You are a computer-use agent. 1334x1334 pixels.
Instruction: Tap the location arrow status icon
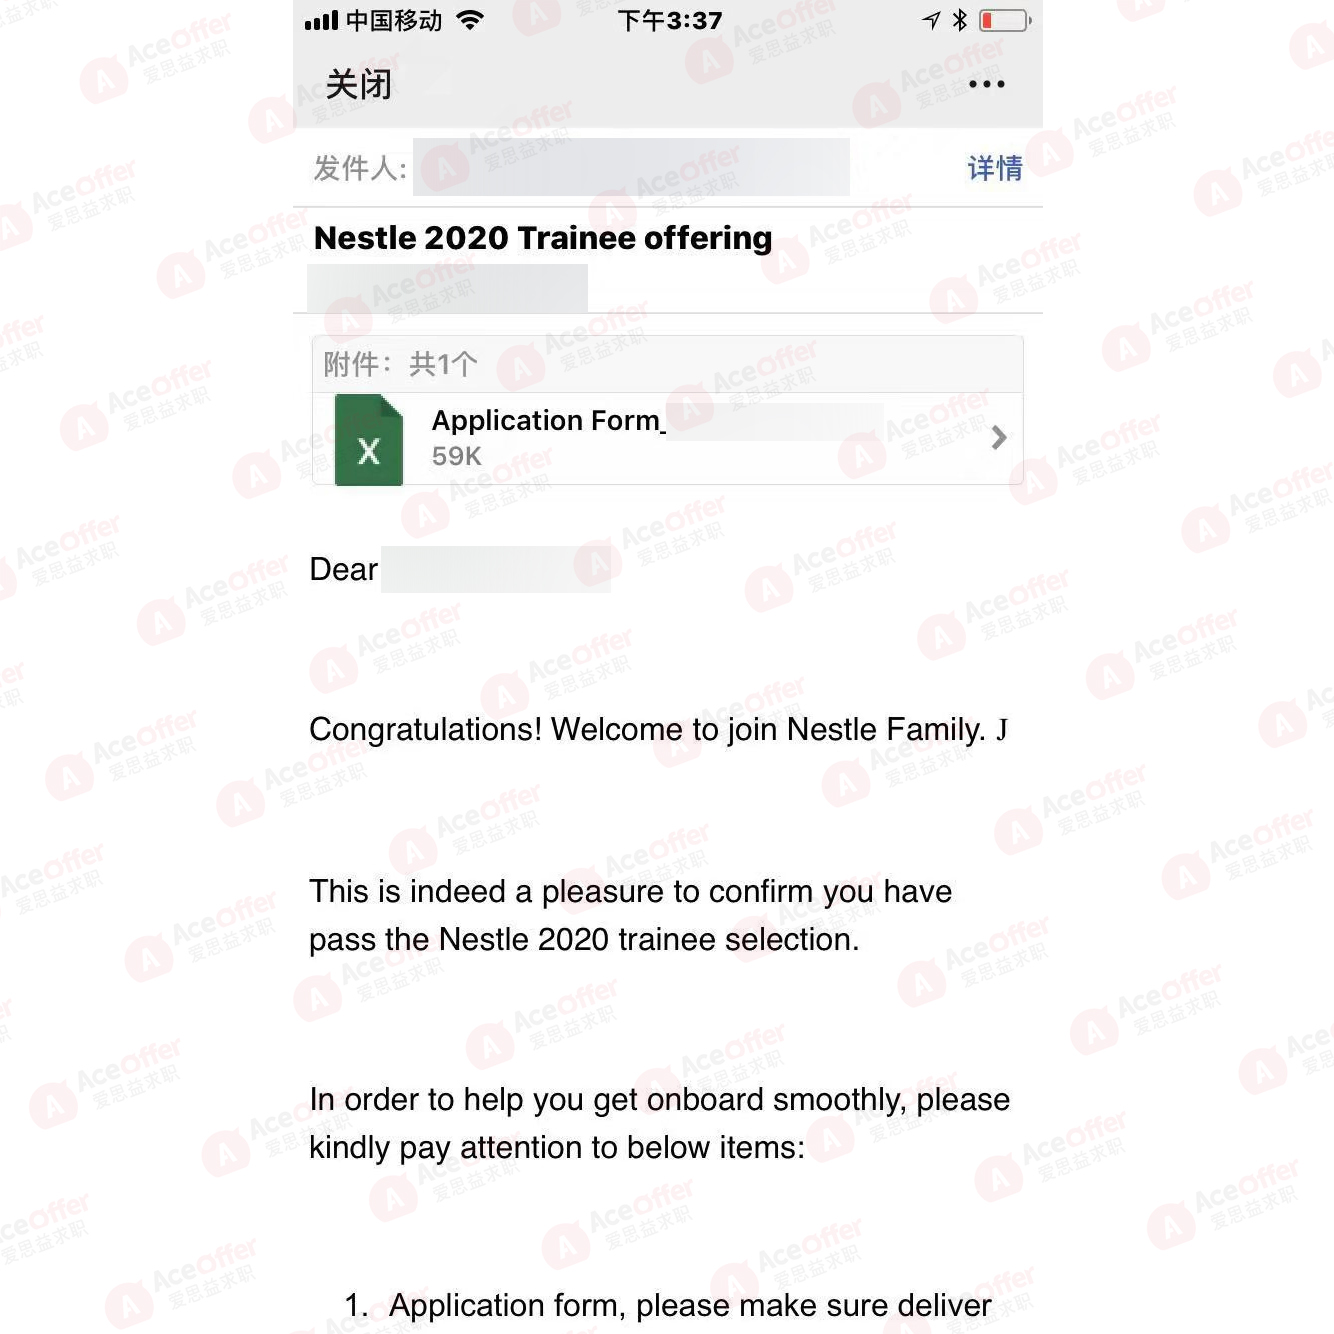click(931, 20)
